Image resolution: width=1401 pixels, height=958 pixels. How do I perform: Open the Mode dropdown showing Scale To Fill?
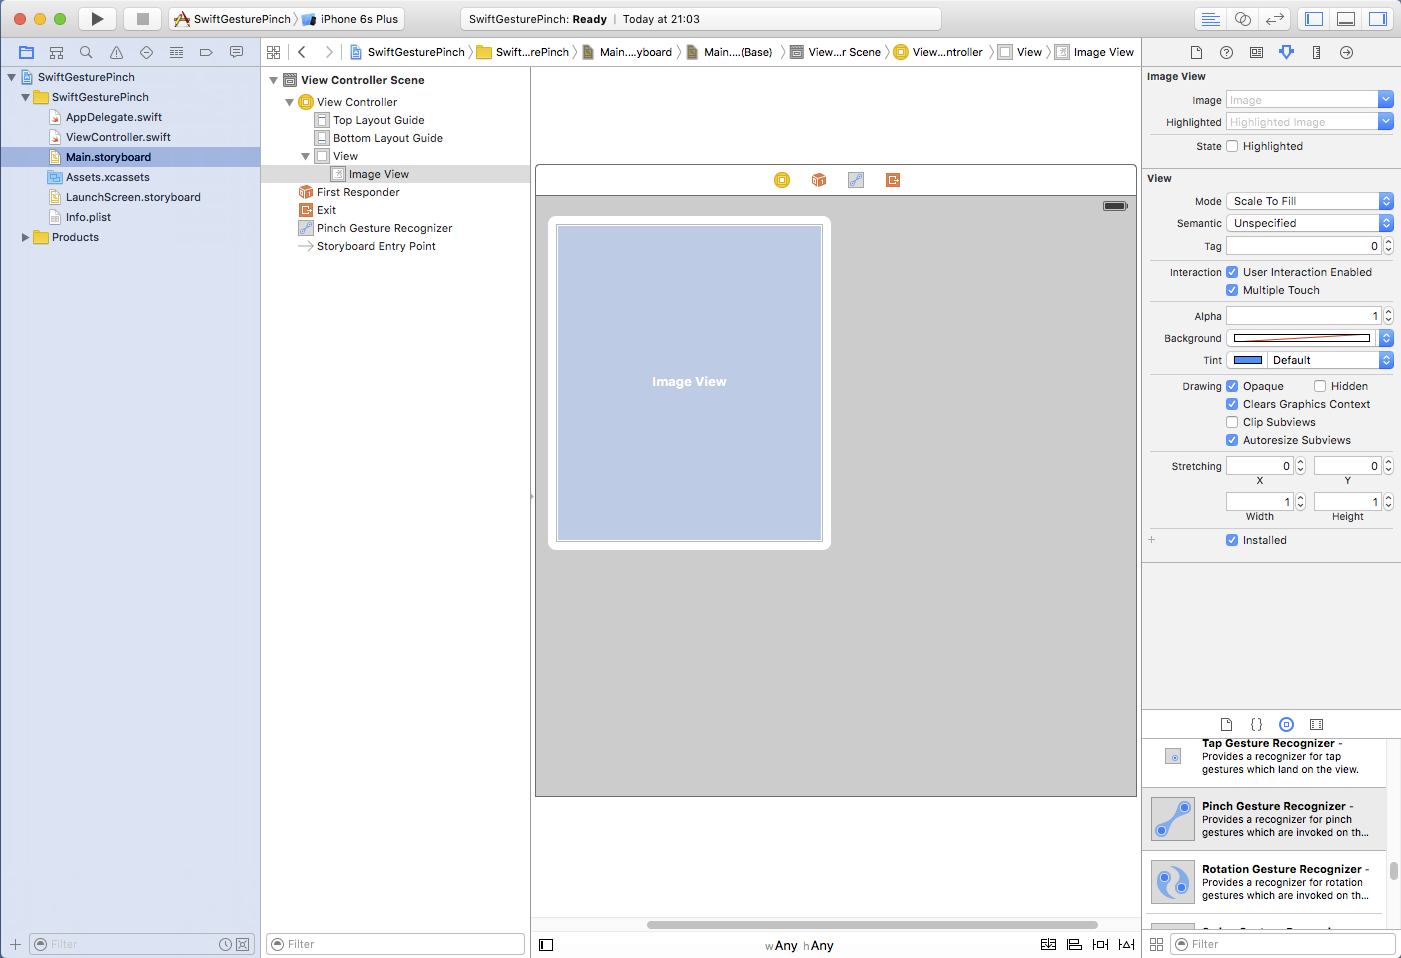[1309, 201]
